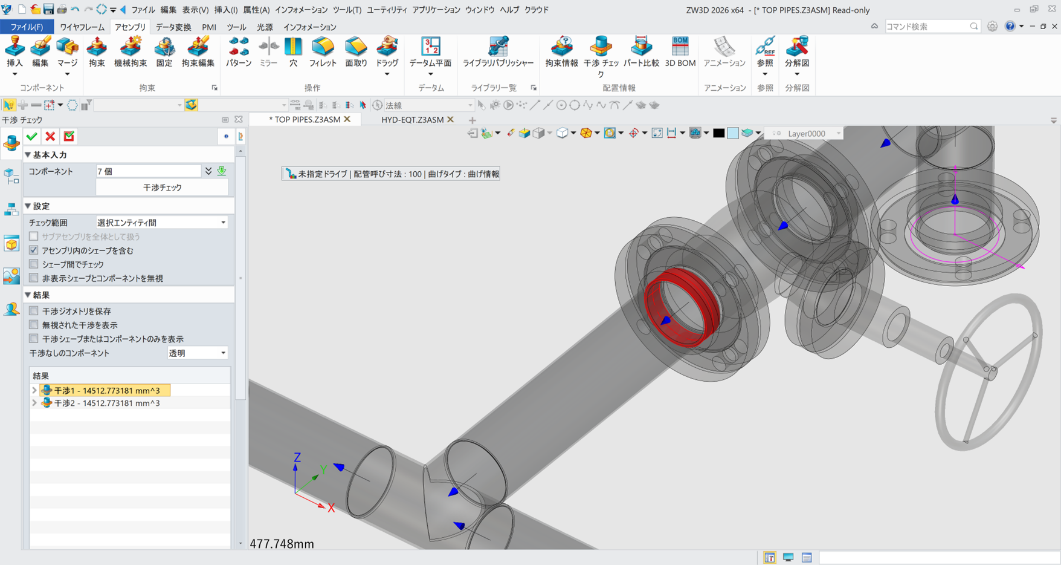Open the 3D BOM tool
This screenshot has height=565, width=1061.
tap(680, 52)
